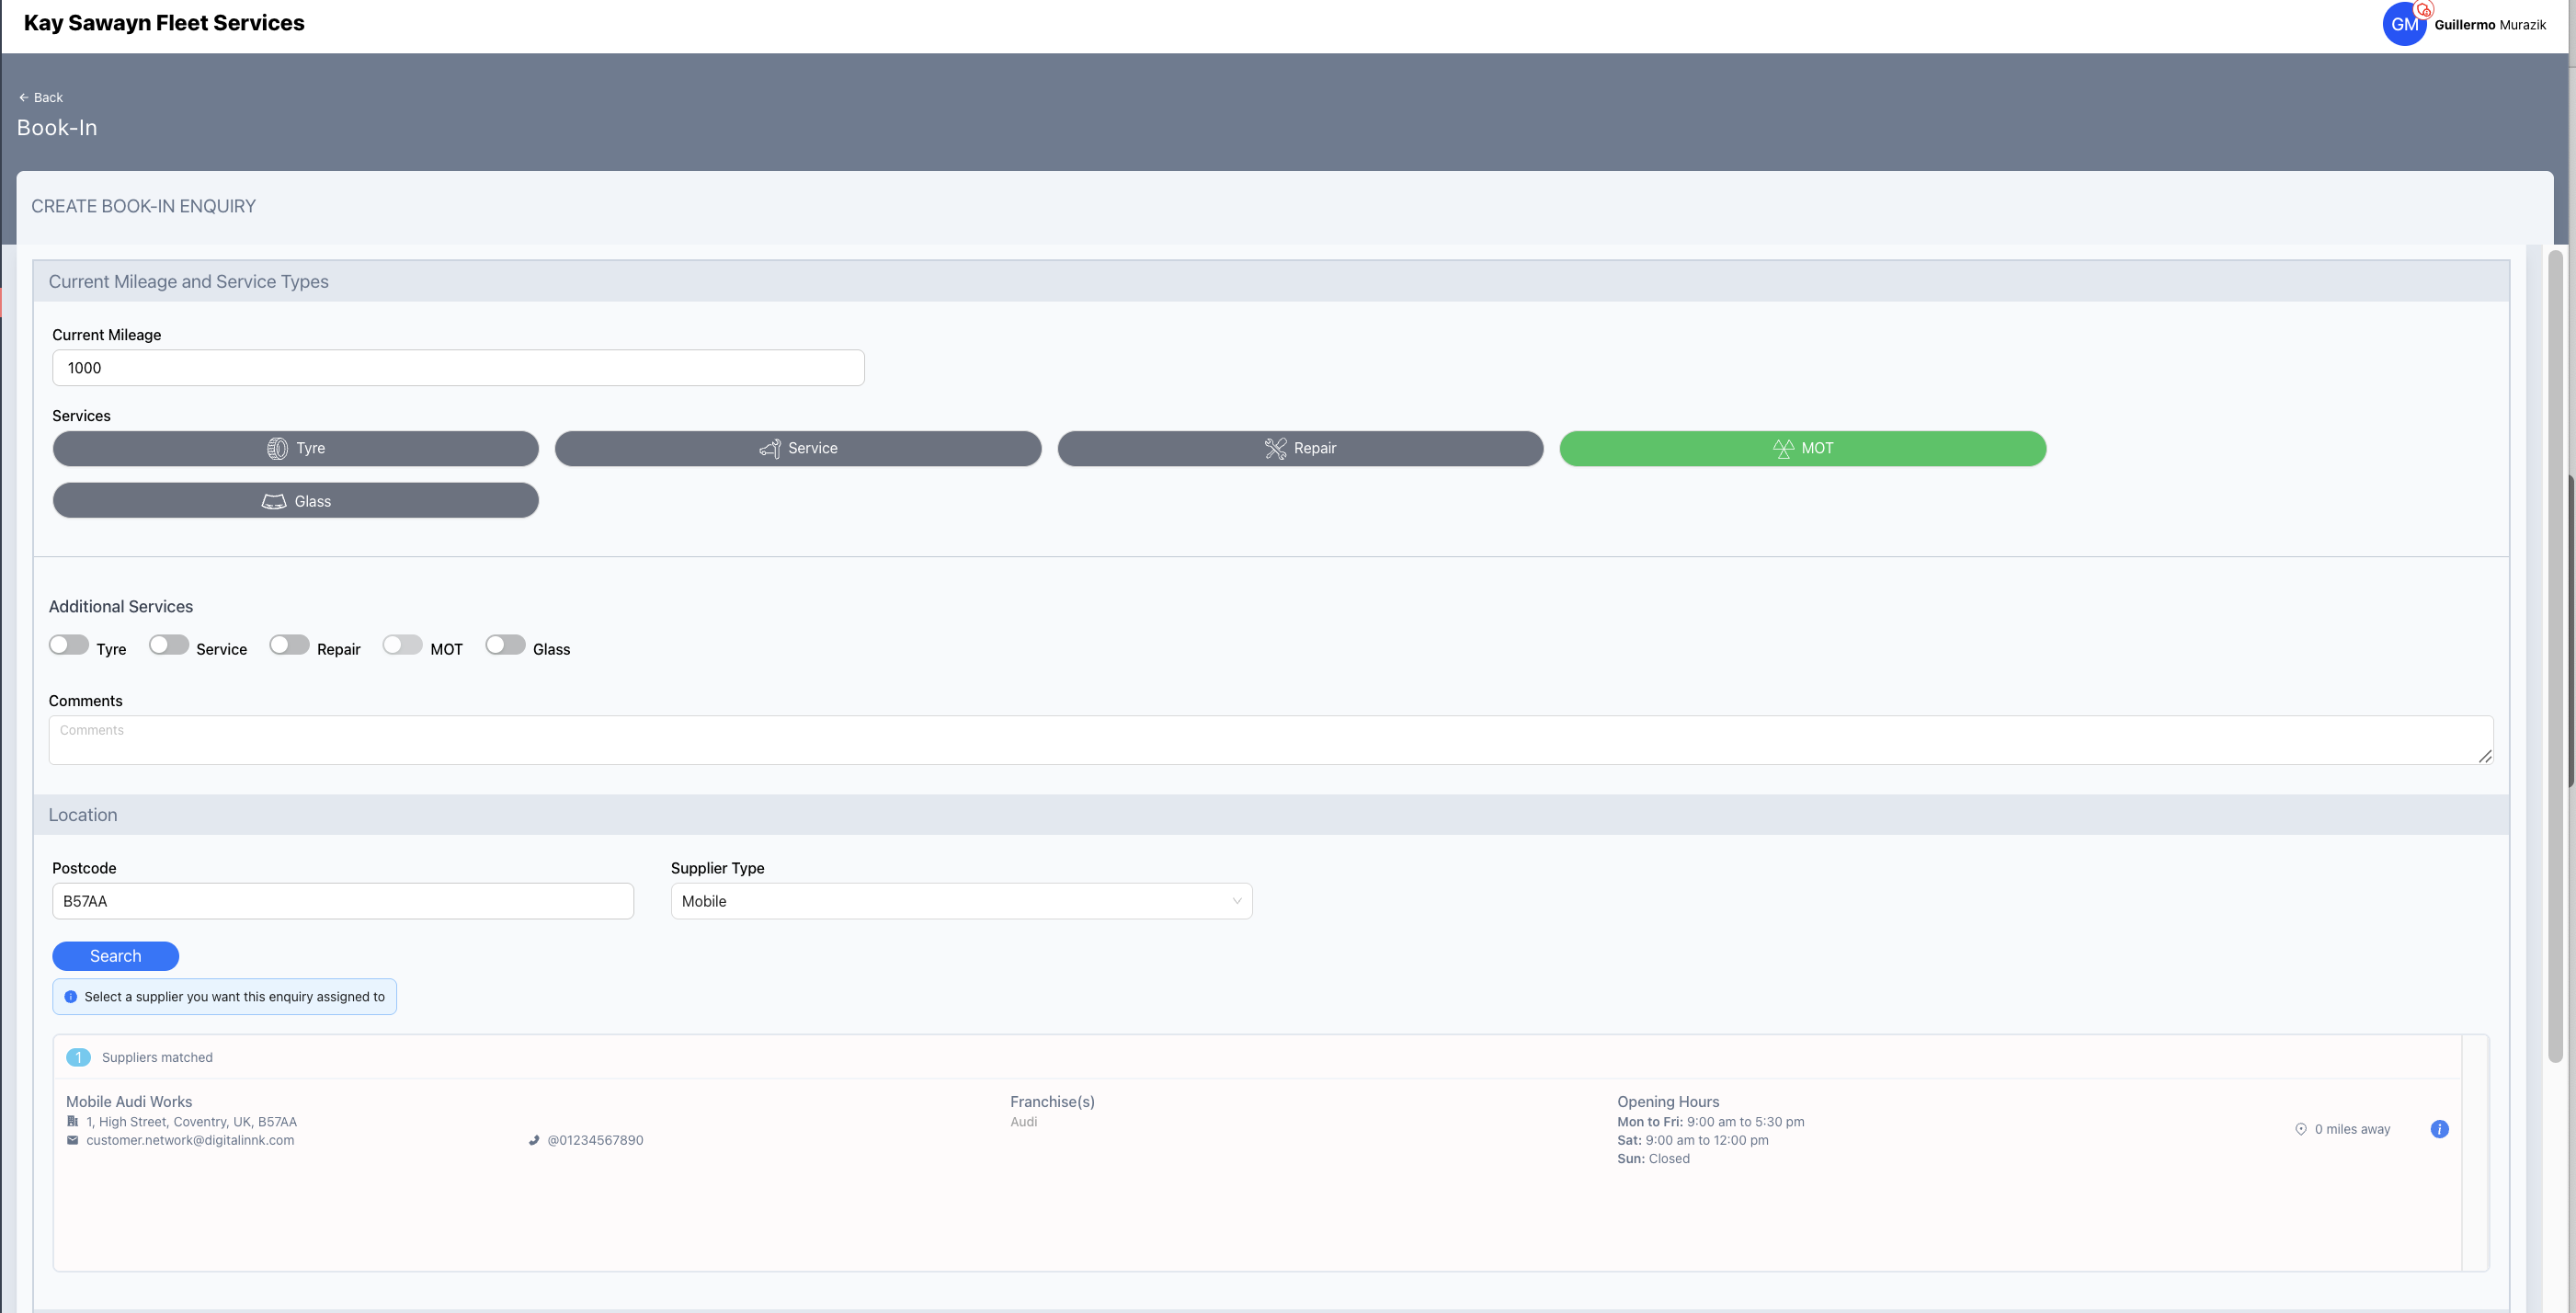Open GM user avatar menu
The height and width of the screenshot is (1313, 2576).
[x=2403, y=24]
